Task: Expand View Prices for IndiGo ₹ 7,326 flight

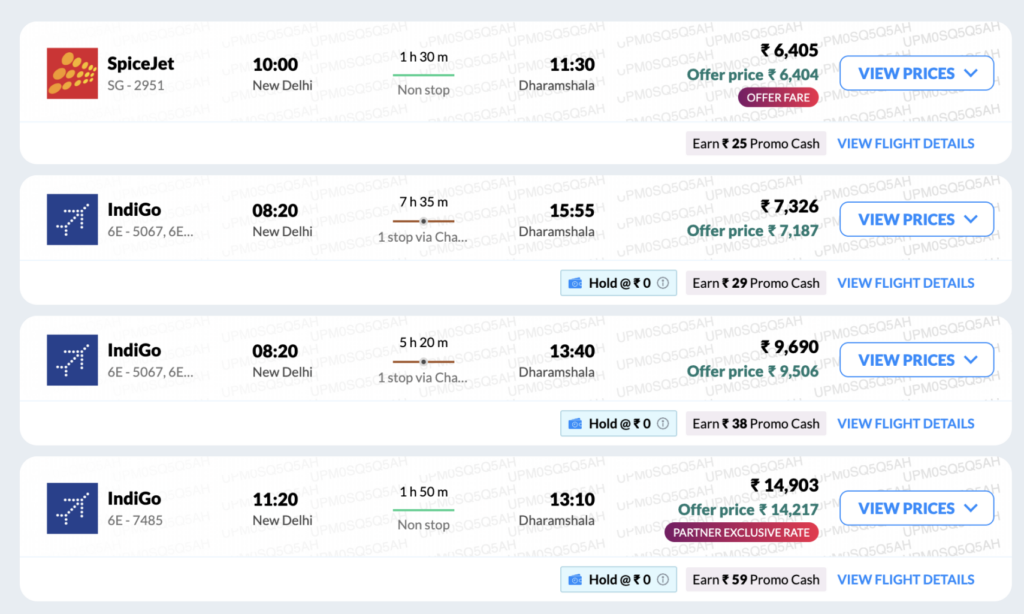Action: pos(916,219)
